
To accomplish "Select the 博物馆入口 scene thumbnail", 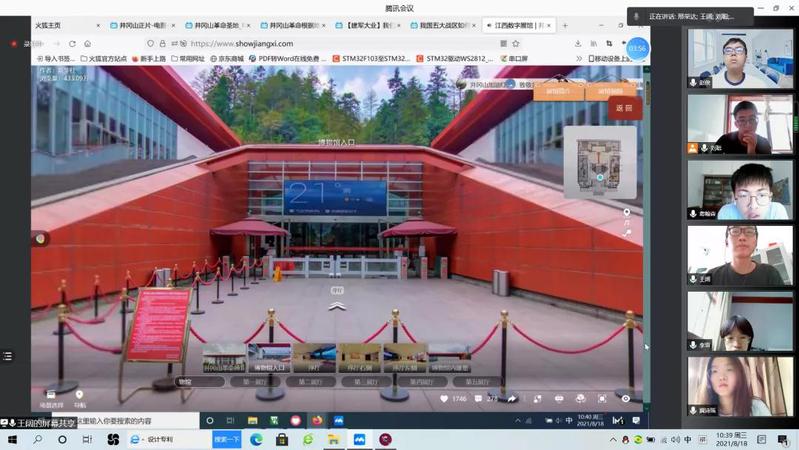I will pos(269,358).
